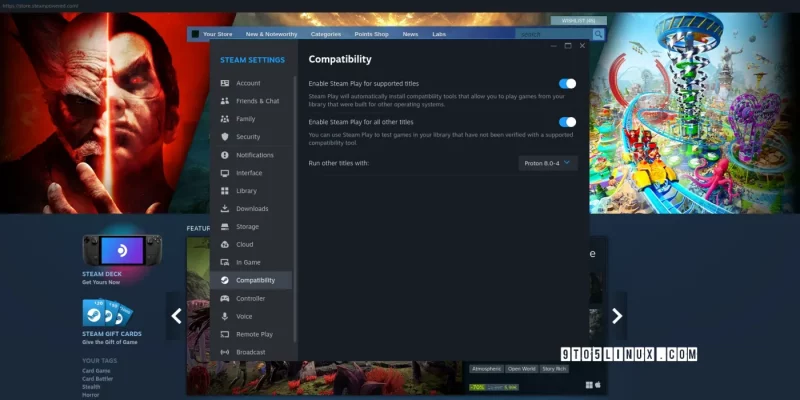Open Categories menu in store nav

pos(326,34)
